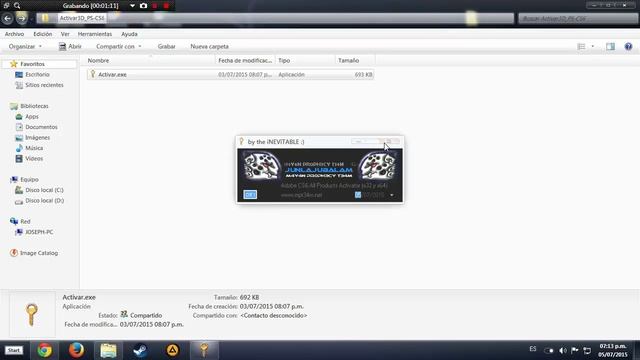Open the date dropdown arrow in dialog
Viewport: 640px width, 360px height.
pos(392,195)
